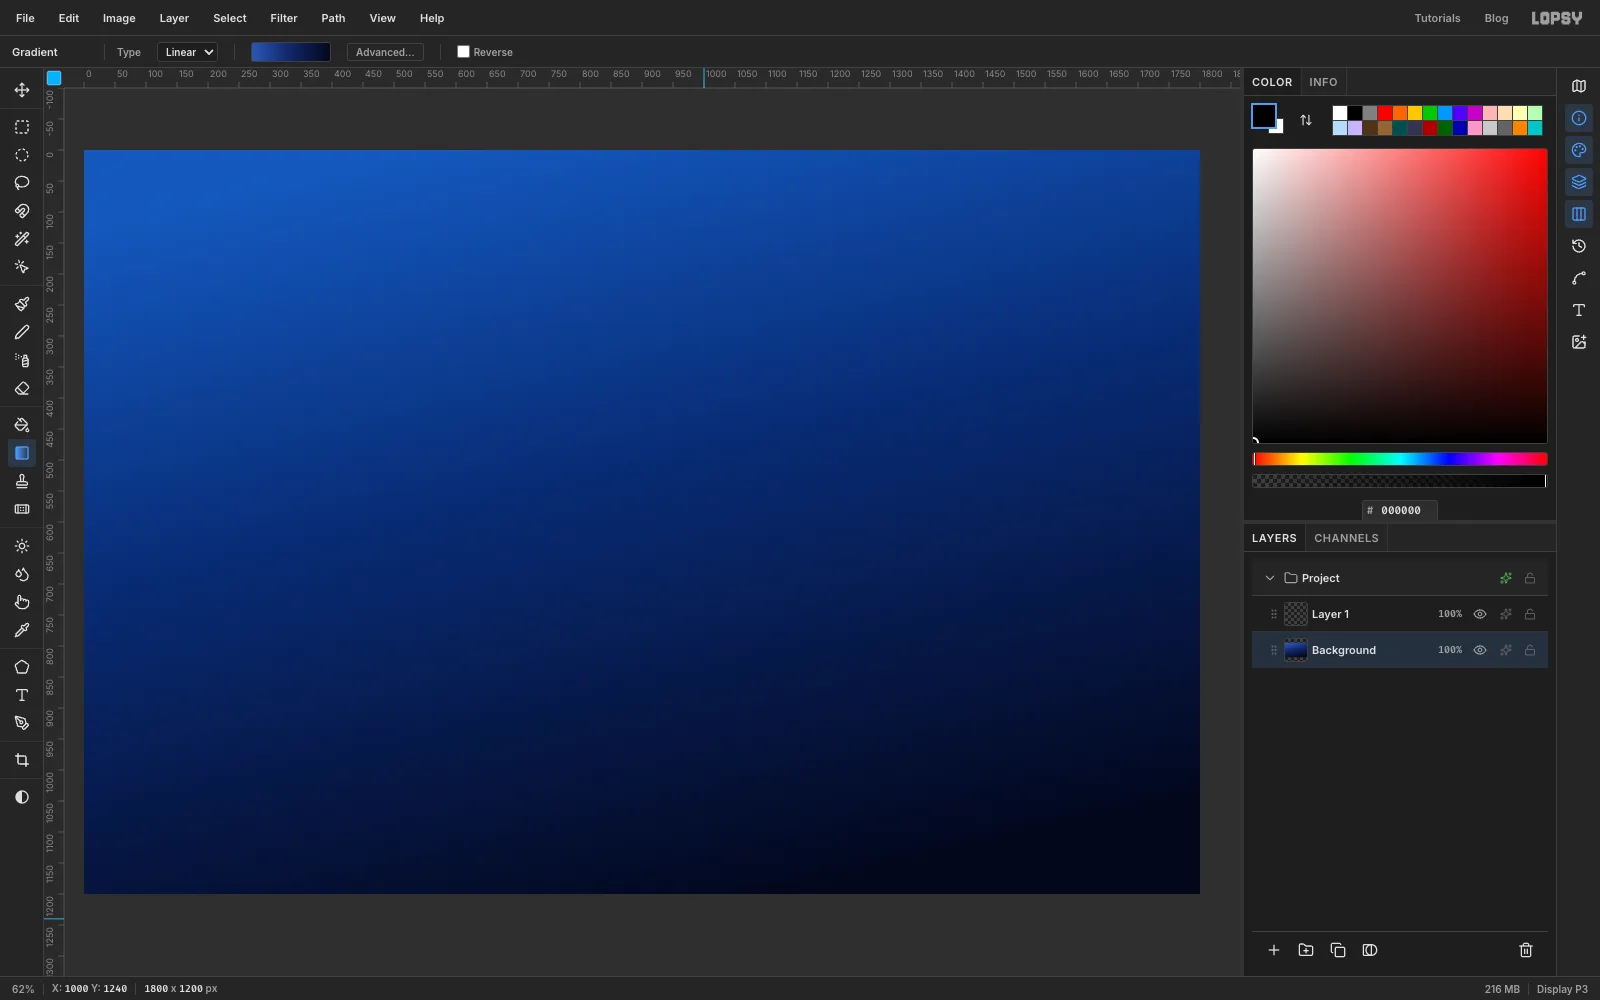
Task: Select the Magic Wand tool
Action: point(22,239)
